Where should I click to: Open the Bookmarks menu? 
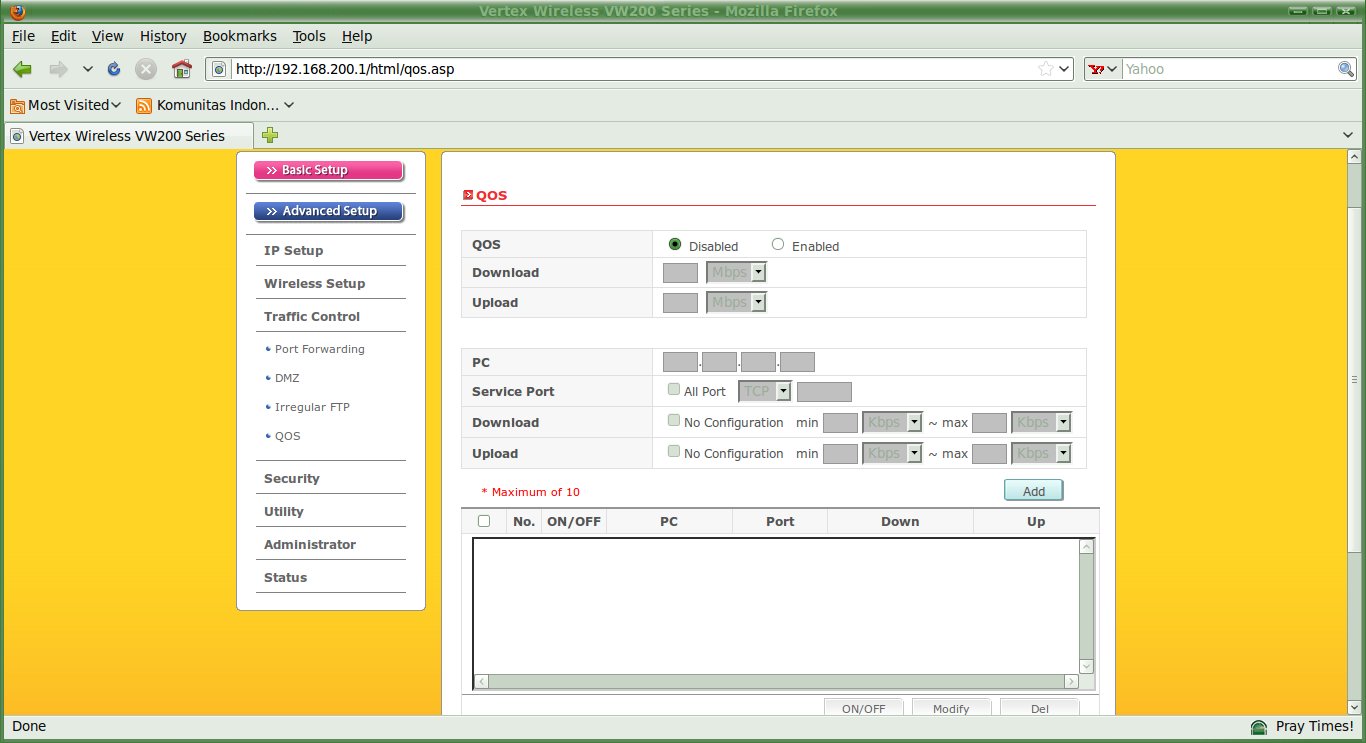239,36
